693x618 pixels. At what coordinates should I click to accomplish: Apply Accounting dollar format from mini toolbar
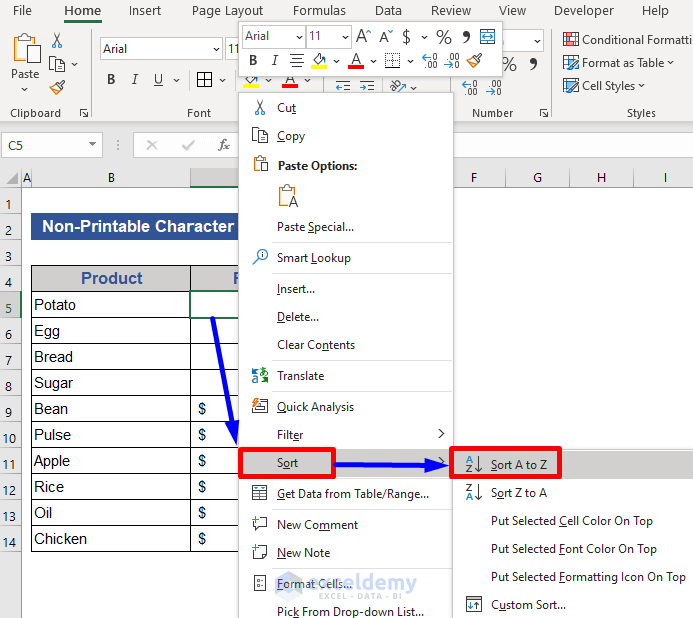pos(406,36)
